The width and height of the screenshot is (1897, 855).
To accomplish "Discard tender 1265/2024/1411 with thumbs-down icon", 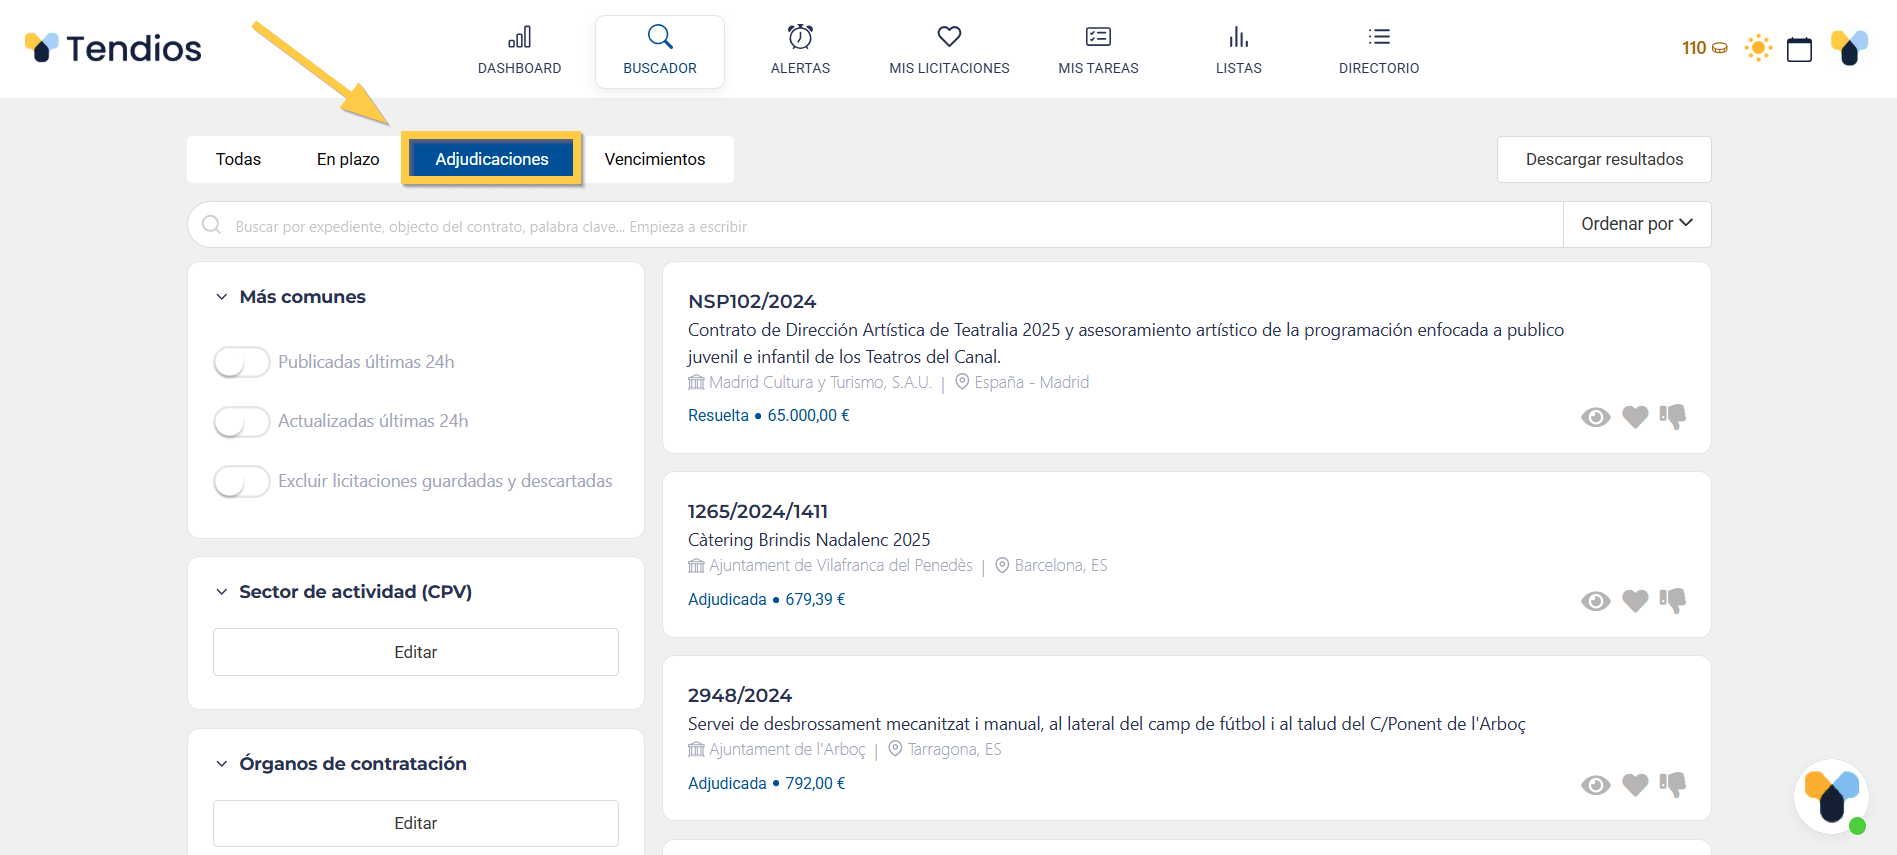I will pyautogui.click(x=1673, y=600).
